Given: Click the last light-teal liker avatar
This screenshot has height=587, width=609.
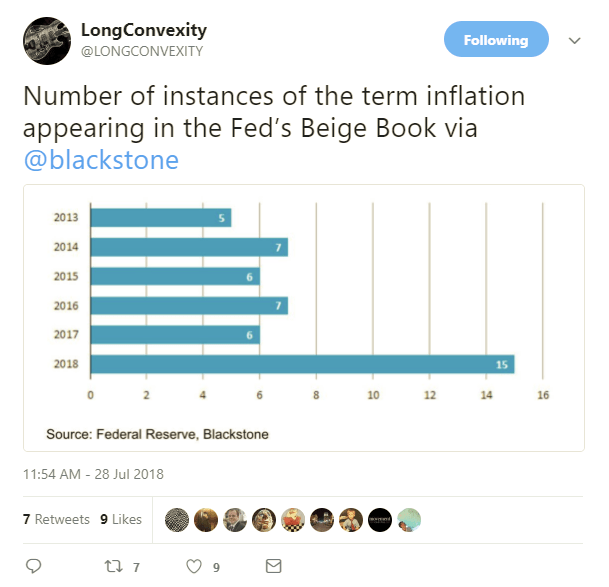Looking at the screenshot, I should coord(409,520).
